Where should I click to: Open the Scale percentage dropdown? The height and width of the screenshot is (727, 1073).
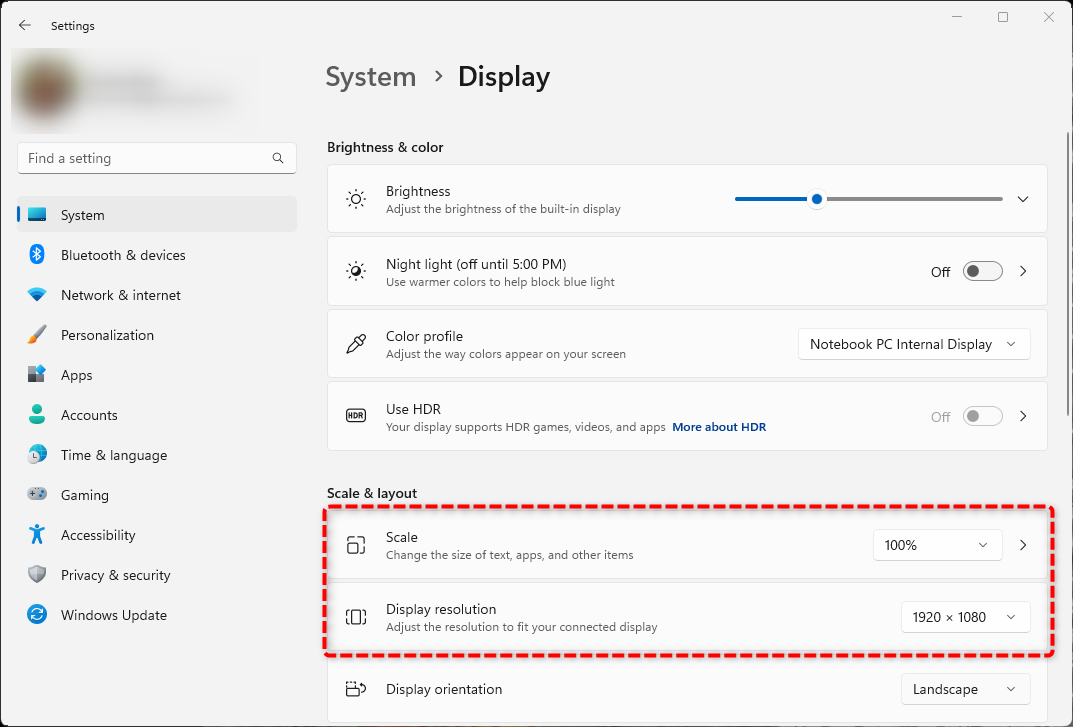tap(937, 545)
